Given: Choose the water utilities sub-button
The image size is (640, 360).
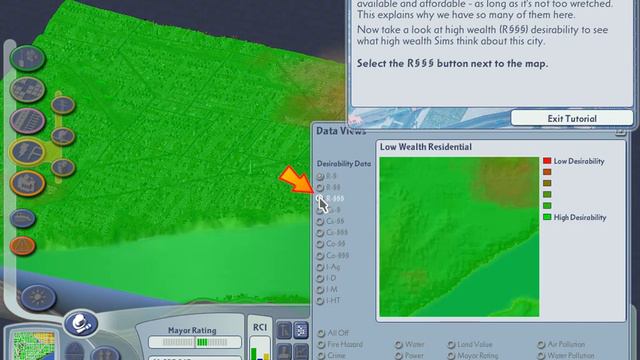Looking at the screenshot, I should coord(63,136).
